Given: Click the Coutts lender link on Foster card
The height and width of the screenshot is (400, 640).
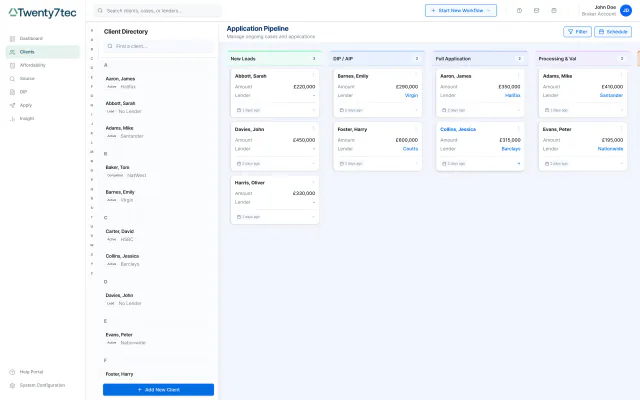Looking at the screenshot, I should pos(410,149).
